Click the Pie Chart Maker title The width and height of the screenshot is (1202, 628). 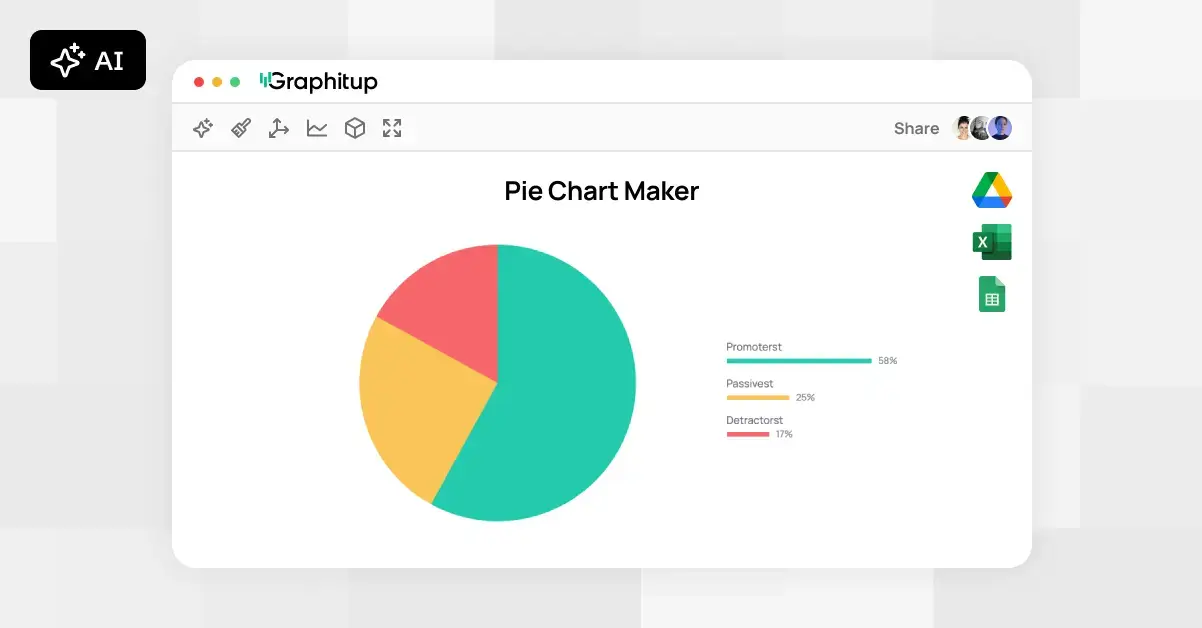[601, 191]
